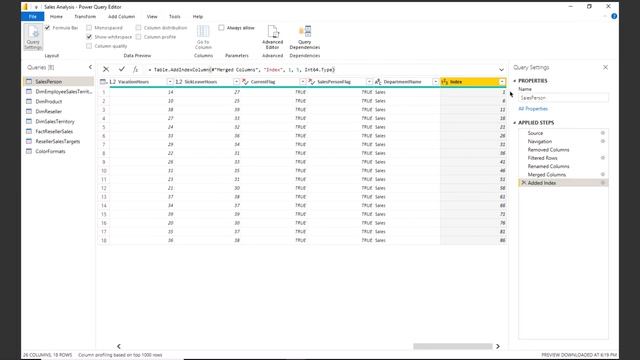Collapse the APPLIED STEPS section

pyautogui.click(x=515, y=123)
